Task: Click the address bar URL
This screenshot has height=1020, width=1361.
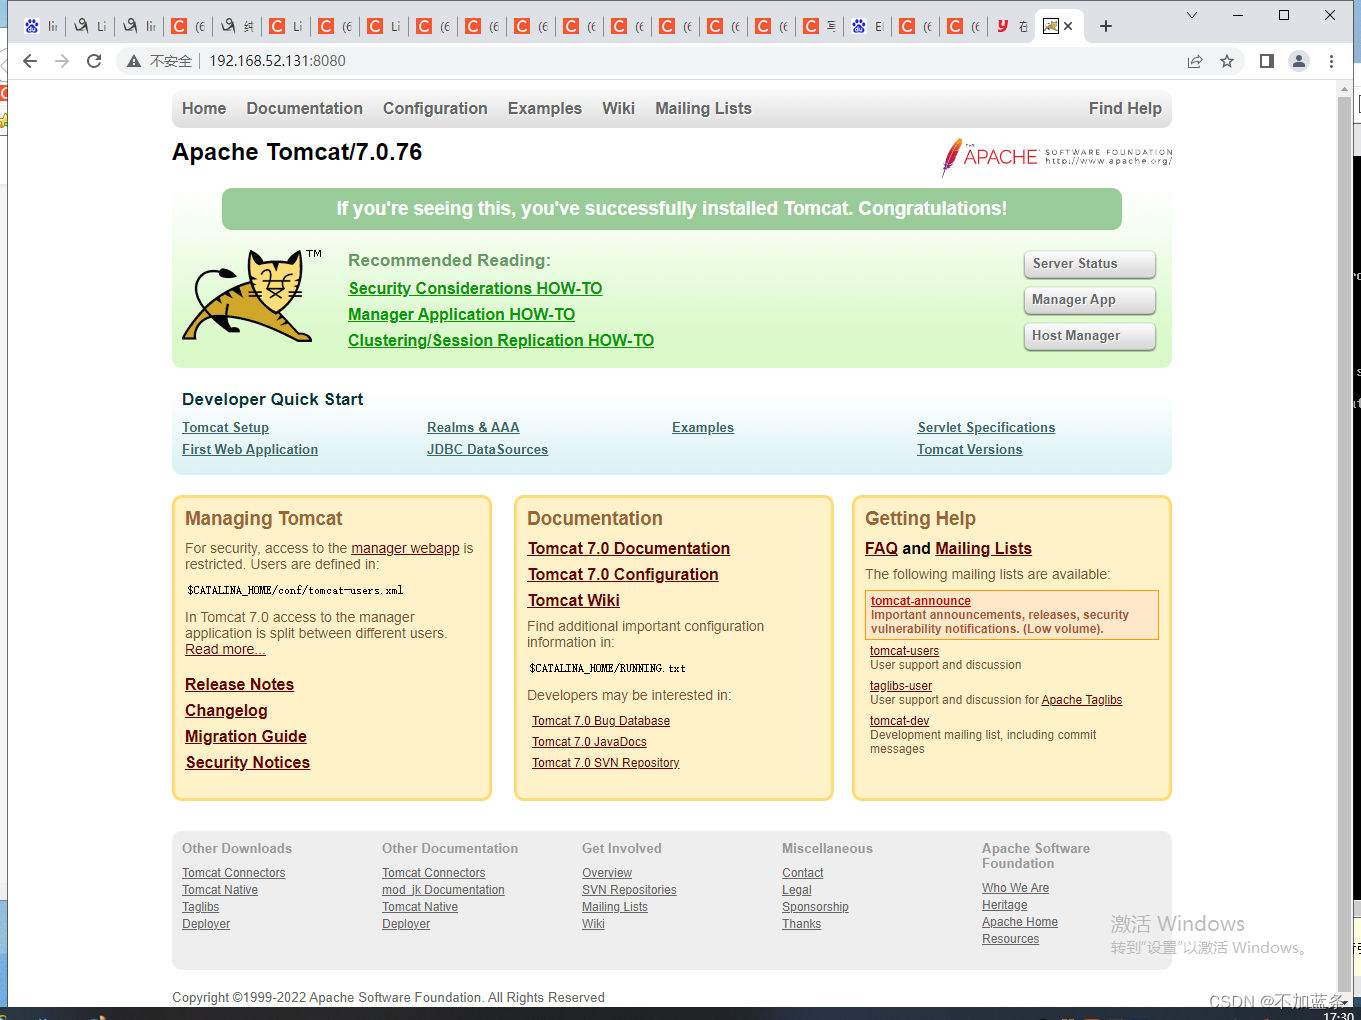Action: 277,61
